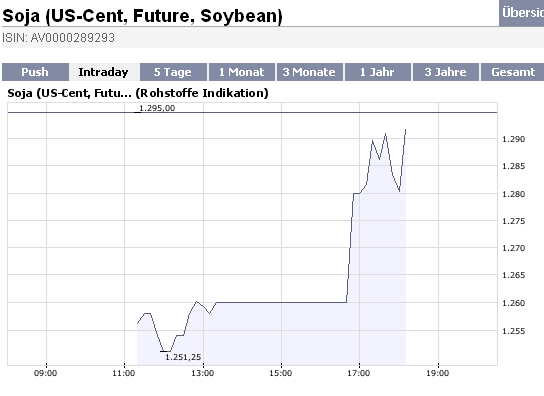544x396 pixels.
Task: Click the 13:00 time axis label
Action: point(203,373)
